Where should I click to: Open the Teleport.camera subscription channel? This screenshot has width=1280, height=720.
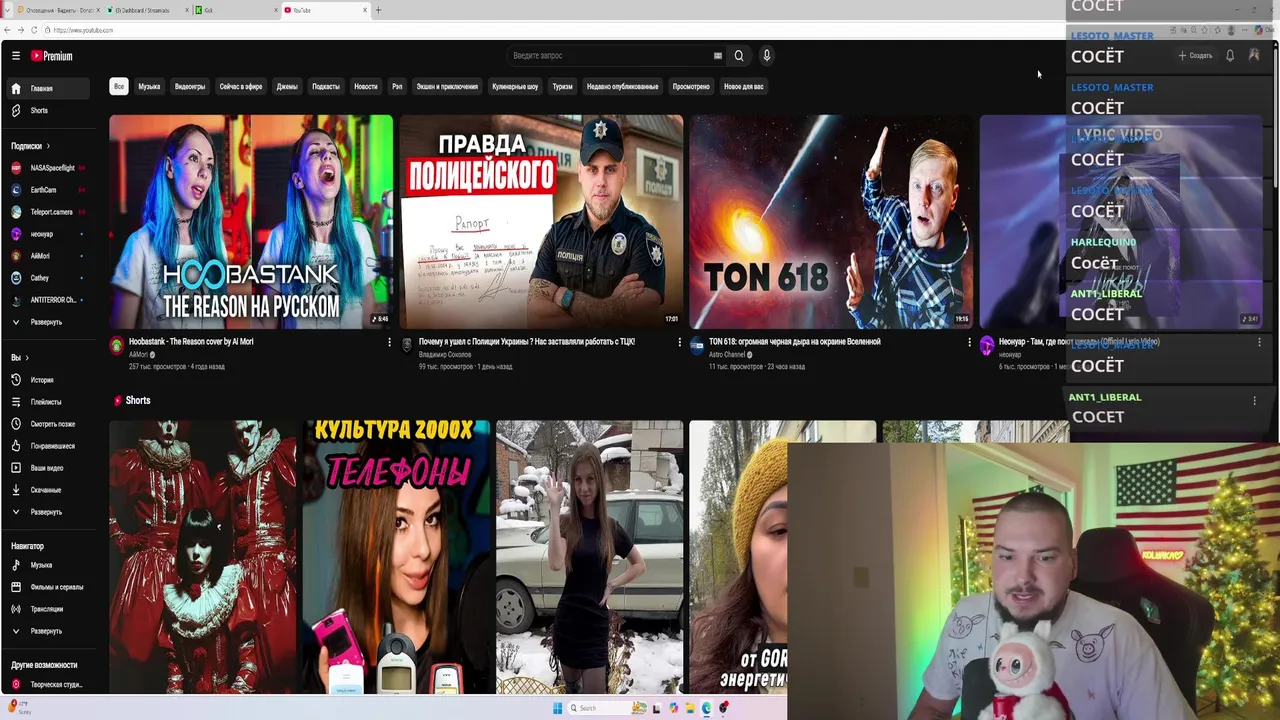point(46,212)
